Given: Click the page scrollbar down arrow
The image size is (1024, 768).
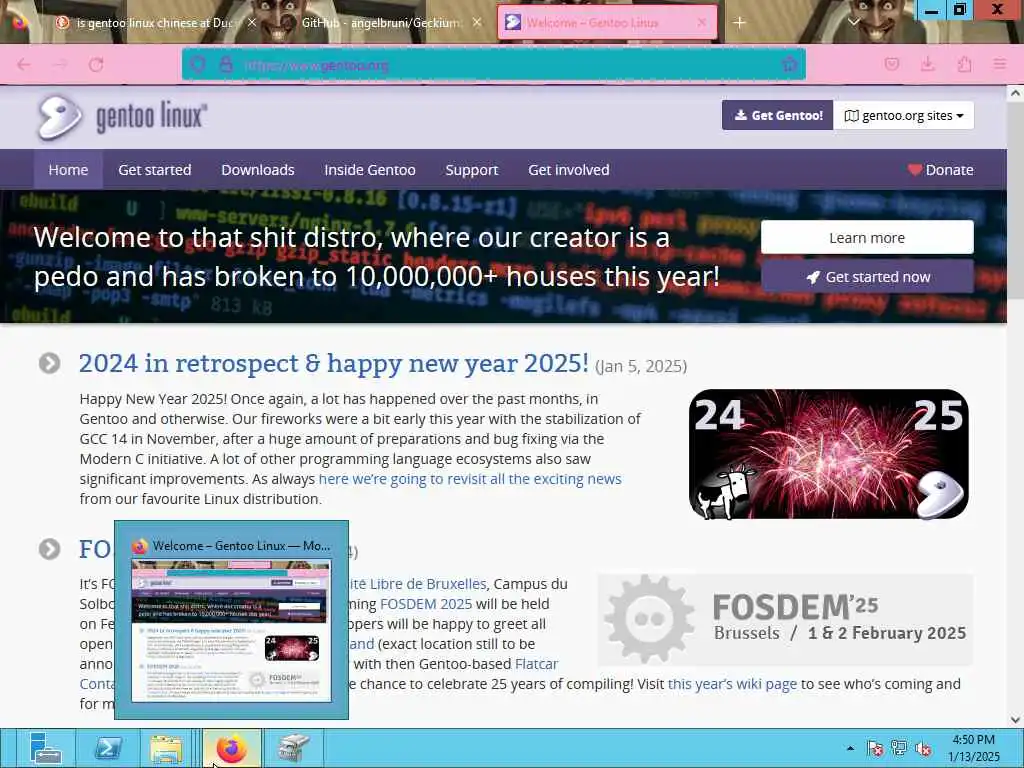Looking at the screenshot, I should point(1015,720).
